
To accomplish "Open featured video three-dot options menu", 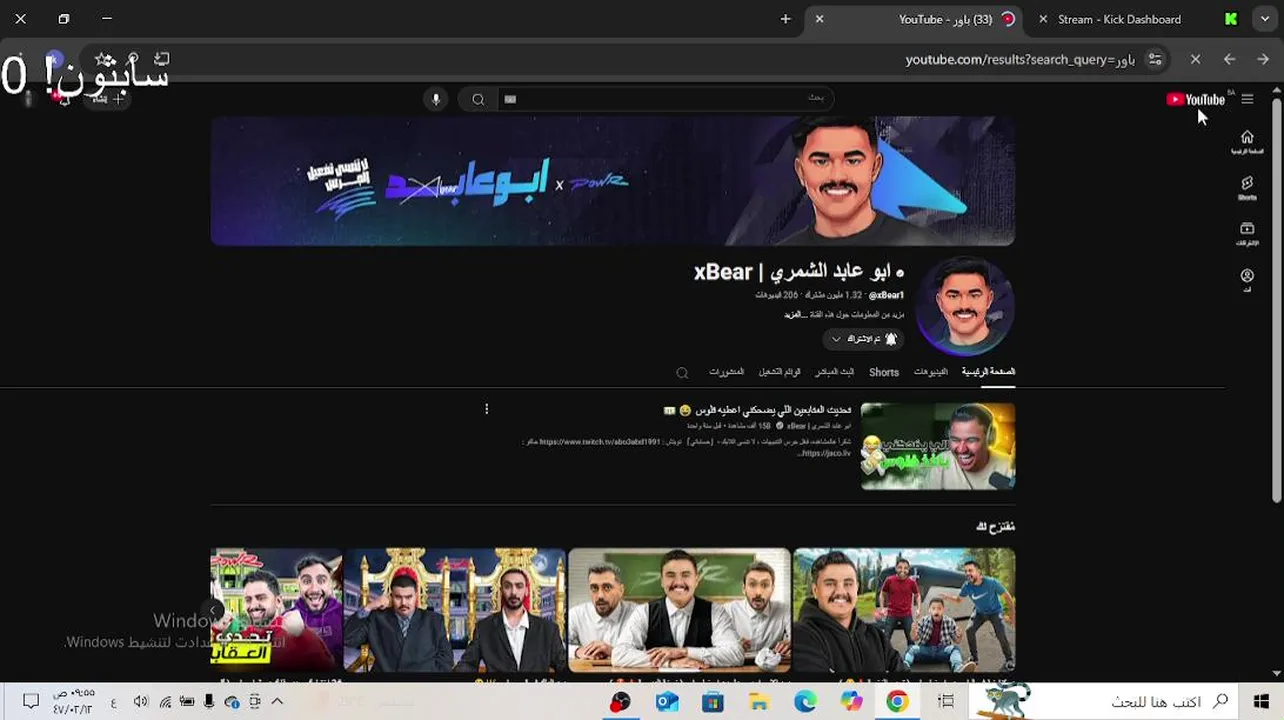I will [x=486, y=409].
